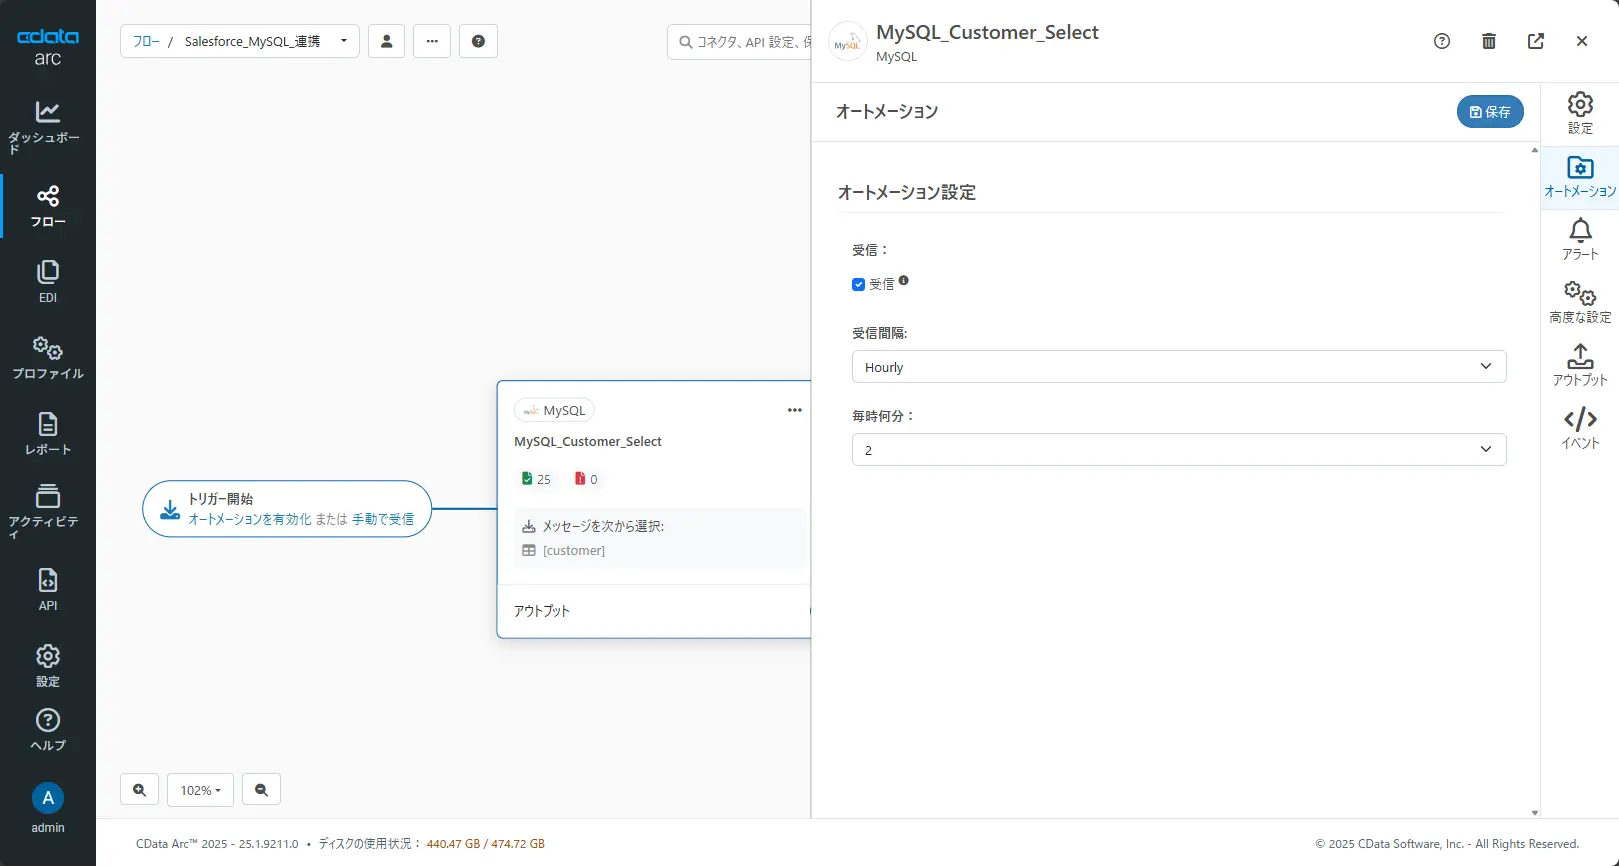The image size is (1619, 866).
Task: Open the Profile (プロファイル) sidebar item
Action: click(x=47, y=358)
